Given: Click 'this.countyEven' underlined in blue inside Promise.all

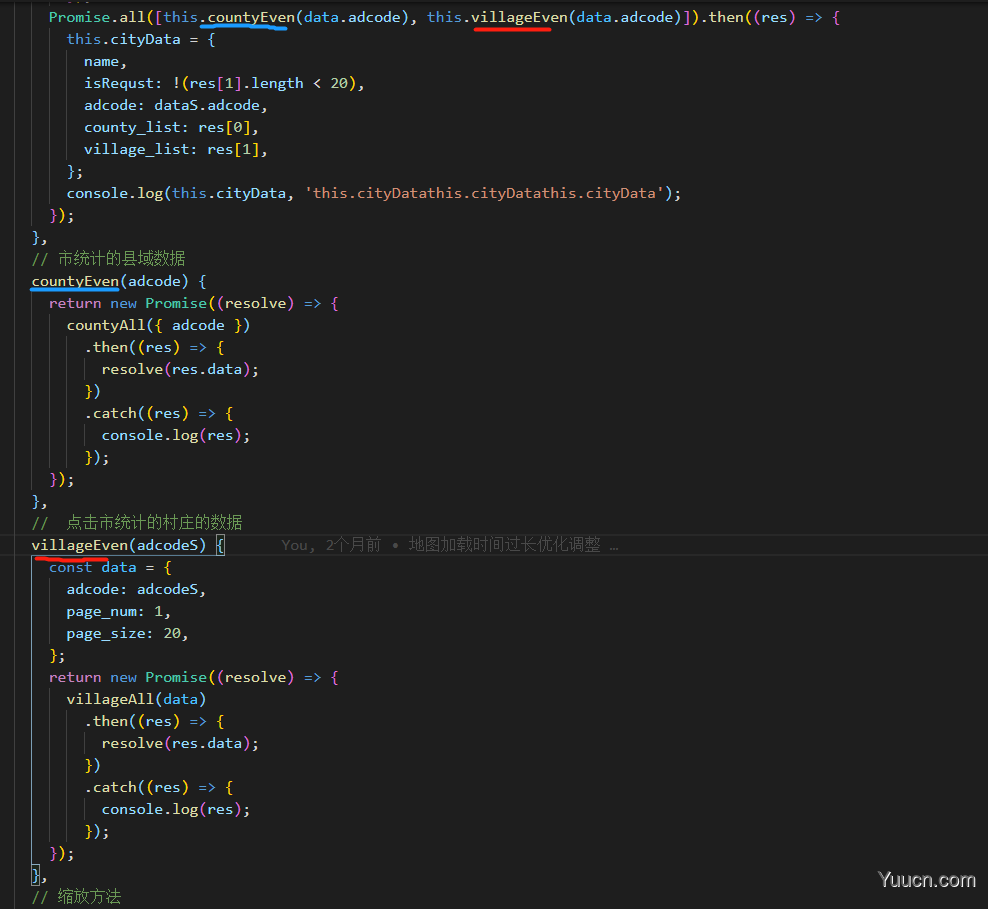Looking at the screenshot, I should (229, 18).
